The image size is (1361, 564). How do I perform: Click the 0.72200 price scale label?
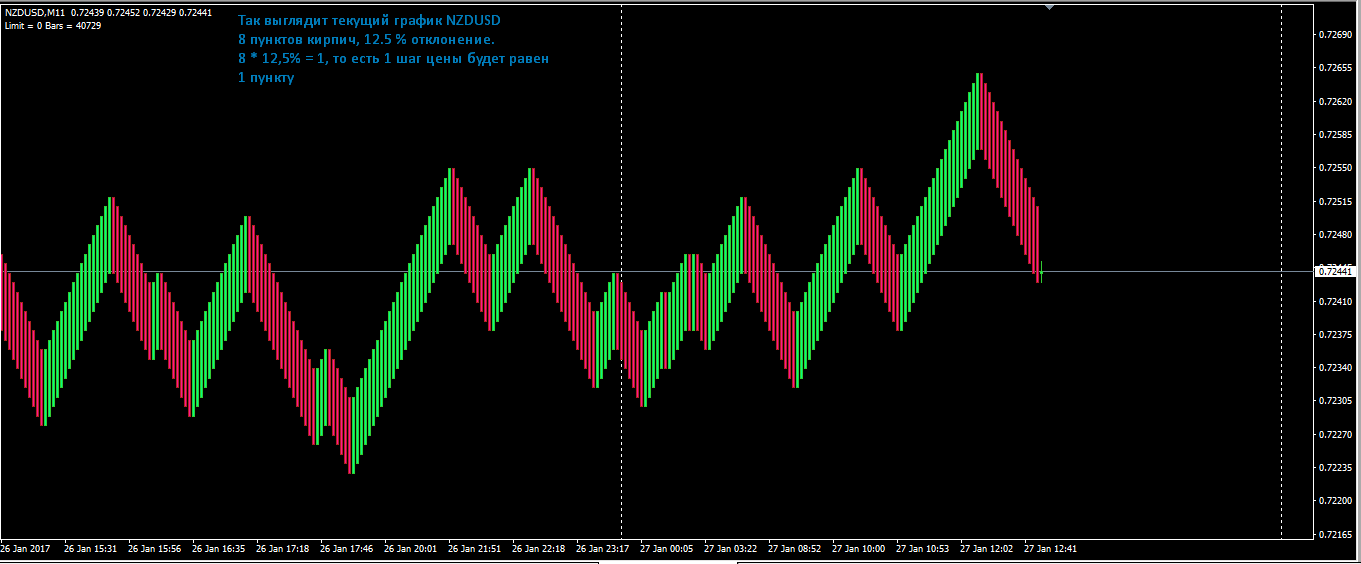[x=1336, y=501]
